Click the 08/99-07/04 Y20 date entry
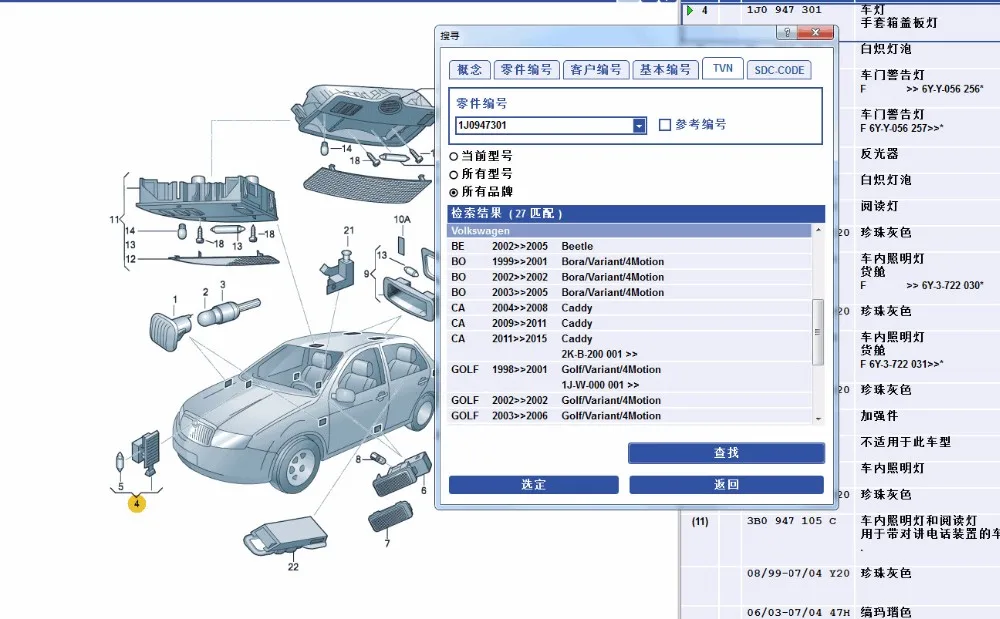Viewport: 1000px width, 619px height. [x=798, y=573]
